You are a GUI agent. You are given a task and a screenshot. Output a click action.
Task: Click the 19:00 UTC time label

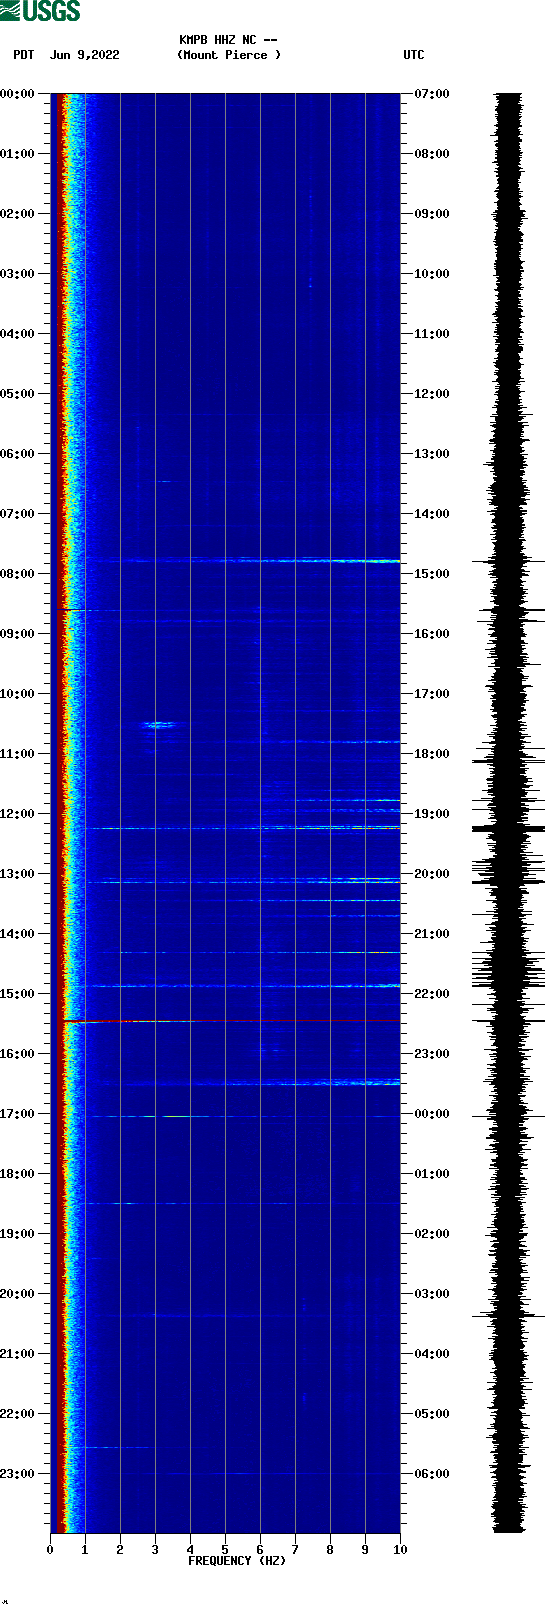tap(432, 814)
